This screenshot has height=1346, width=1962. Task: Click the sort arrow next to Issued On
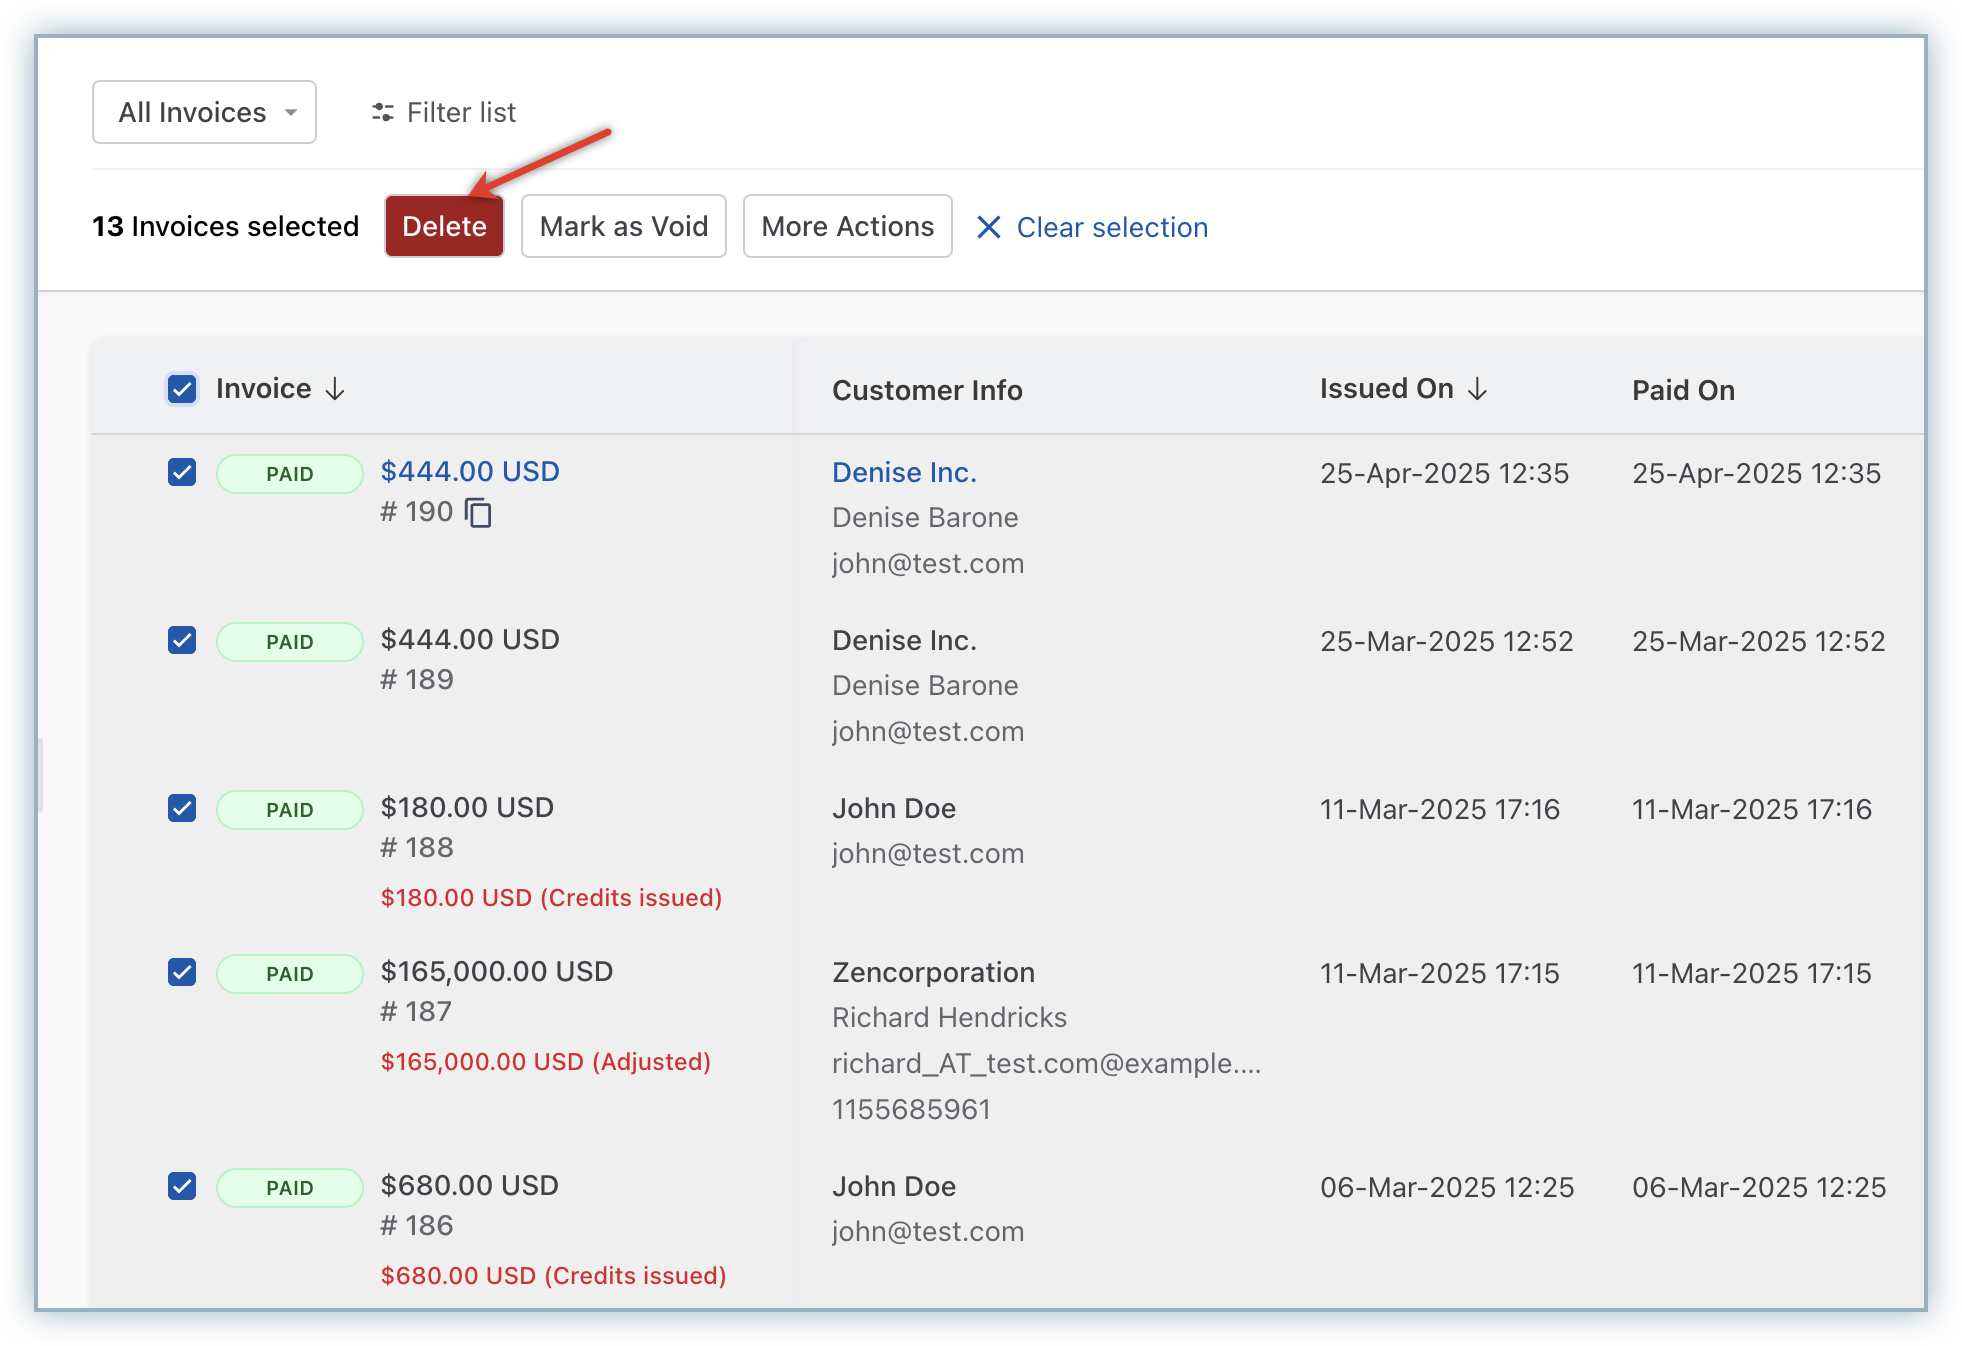click(x=1478, y=389)
